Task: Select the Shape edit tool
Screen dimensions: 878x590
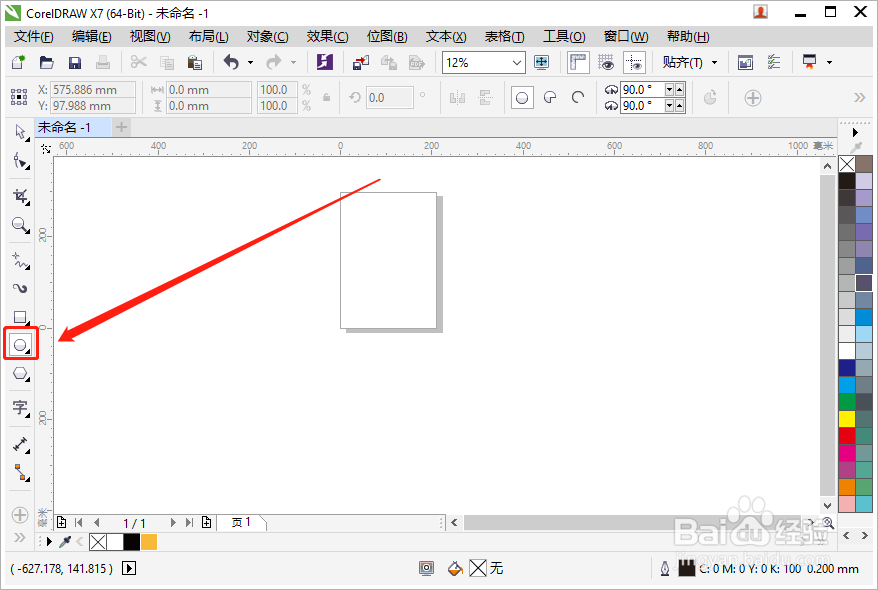Action: 21,161
